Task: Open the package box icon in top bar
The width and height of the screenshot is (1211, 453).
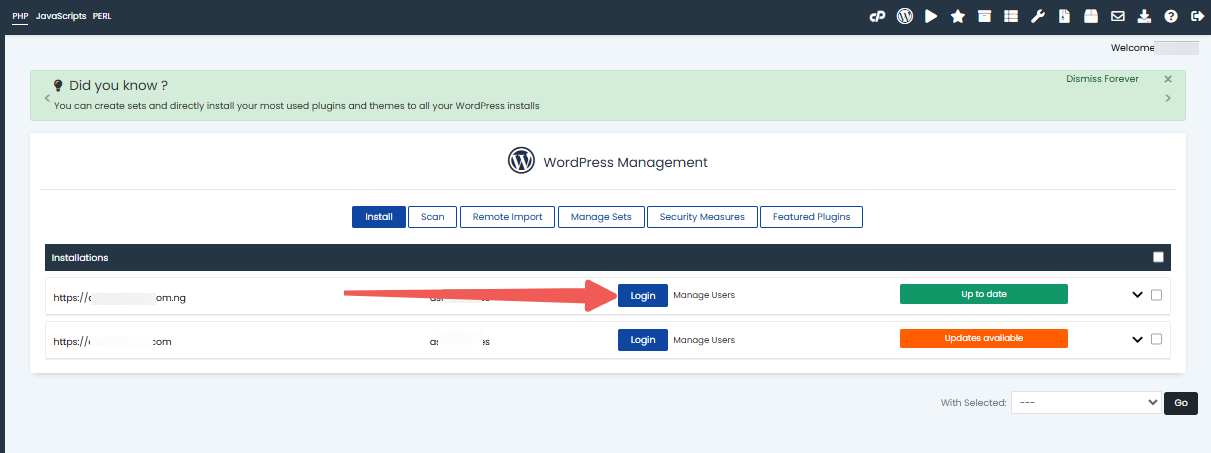Action: (1091, 16)
